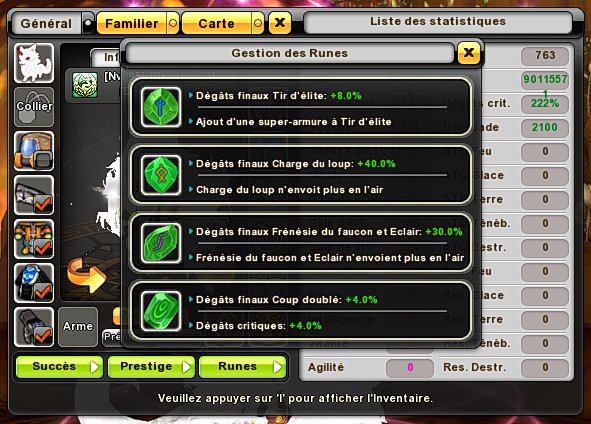Click the Tir d'élite rune progress bar
This screenshot has width=591, height=424.
pos(322,107)
